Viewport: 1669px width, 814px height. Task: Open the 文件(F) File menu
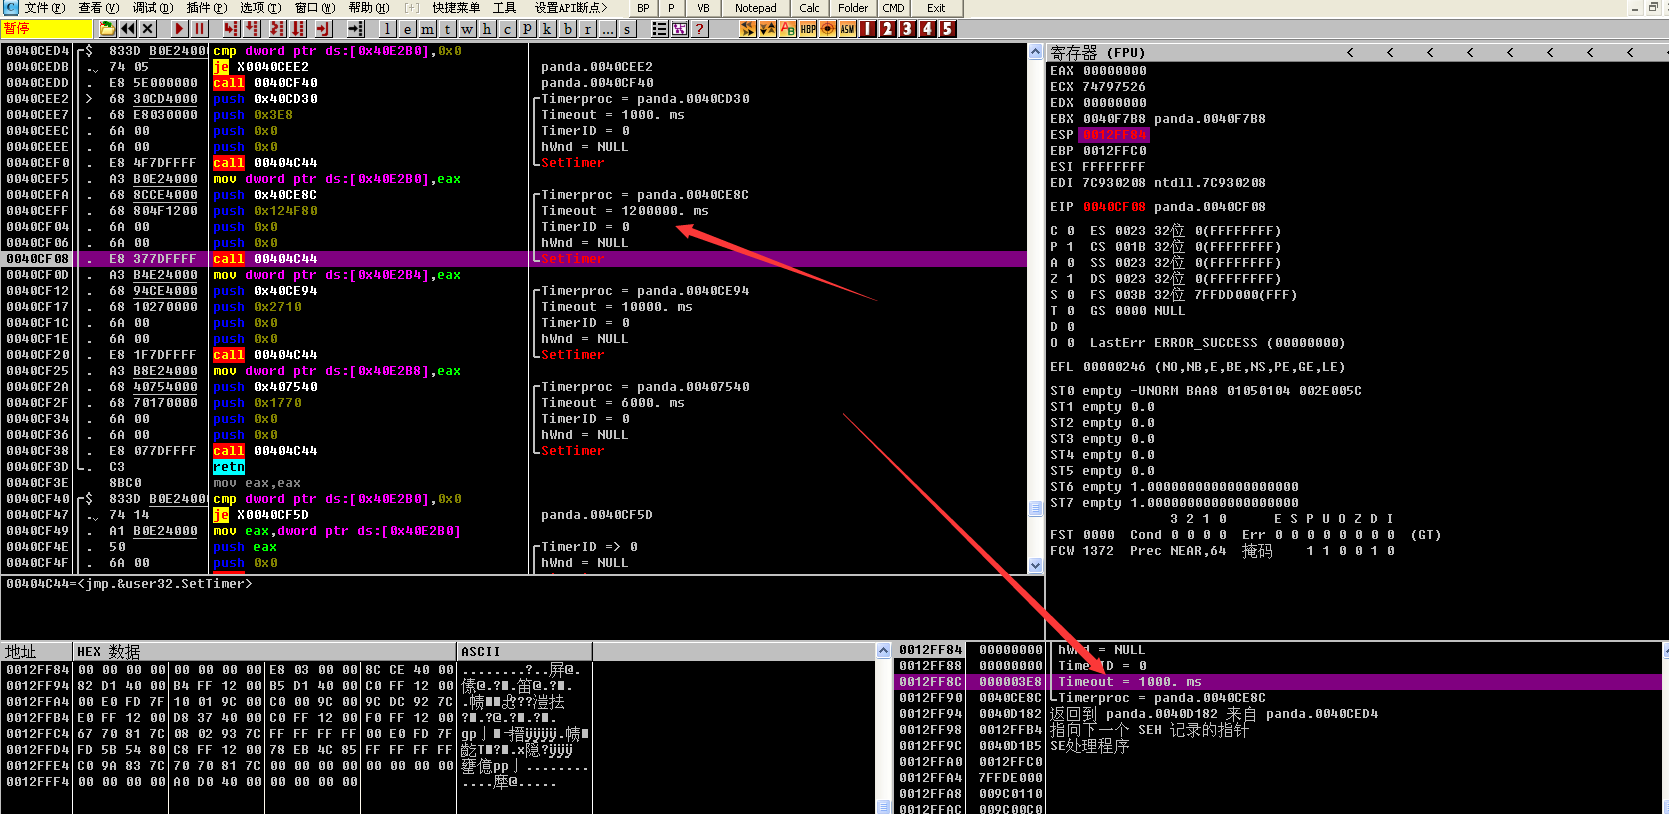[x=45, y=8]
